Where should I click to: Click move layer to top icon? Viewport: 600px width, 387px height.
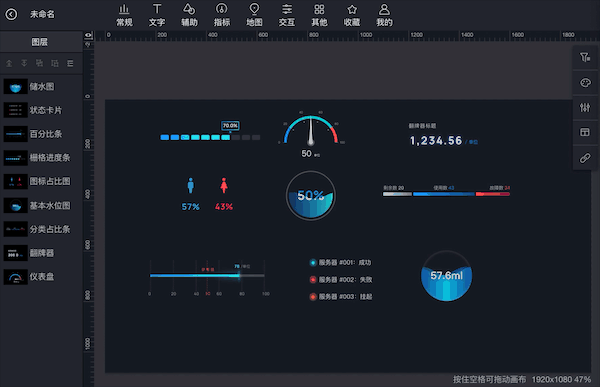9,63
